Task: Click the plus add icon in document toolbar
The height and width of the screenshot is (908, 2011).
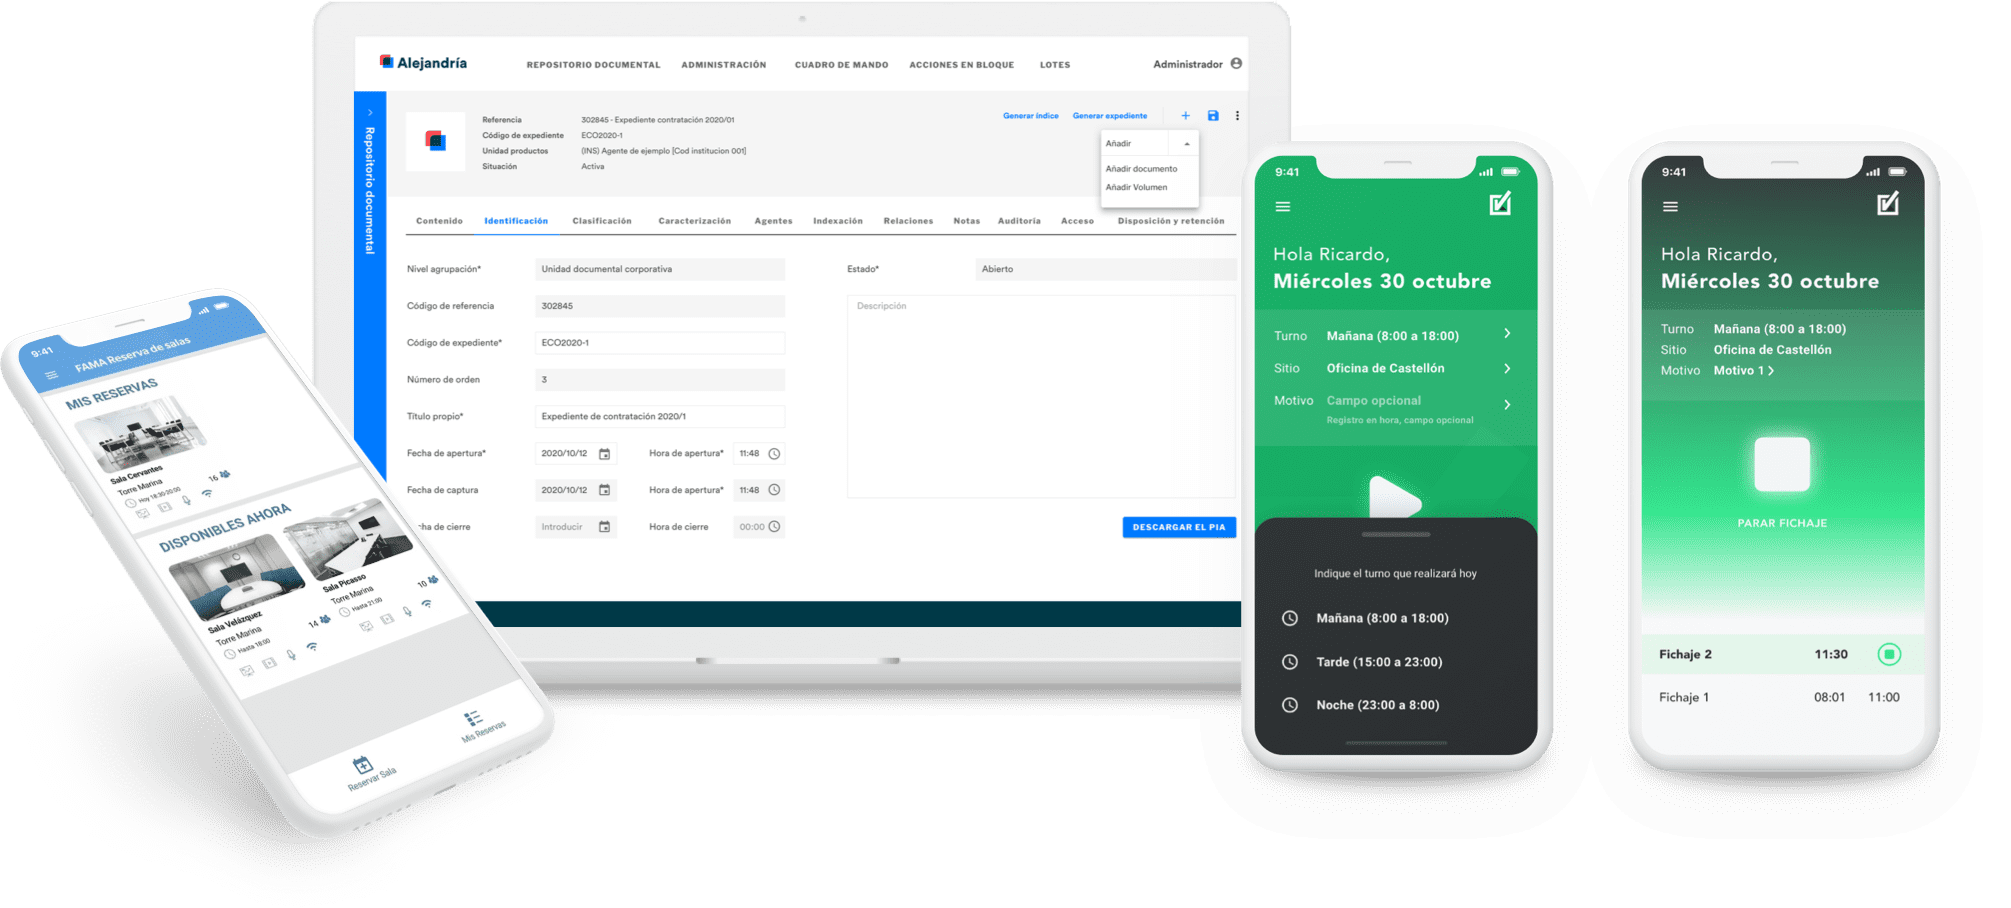Action: tap(1185, 116)
